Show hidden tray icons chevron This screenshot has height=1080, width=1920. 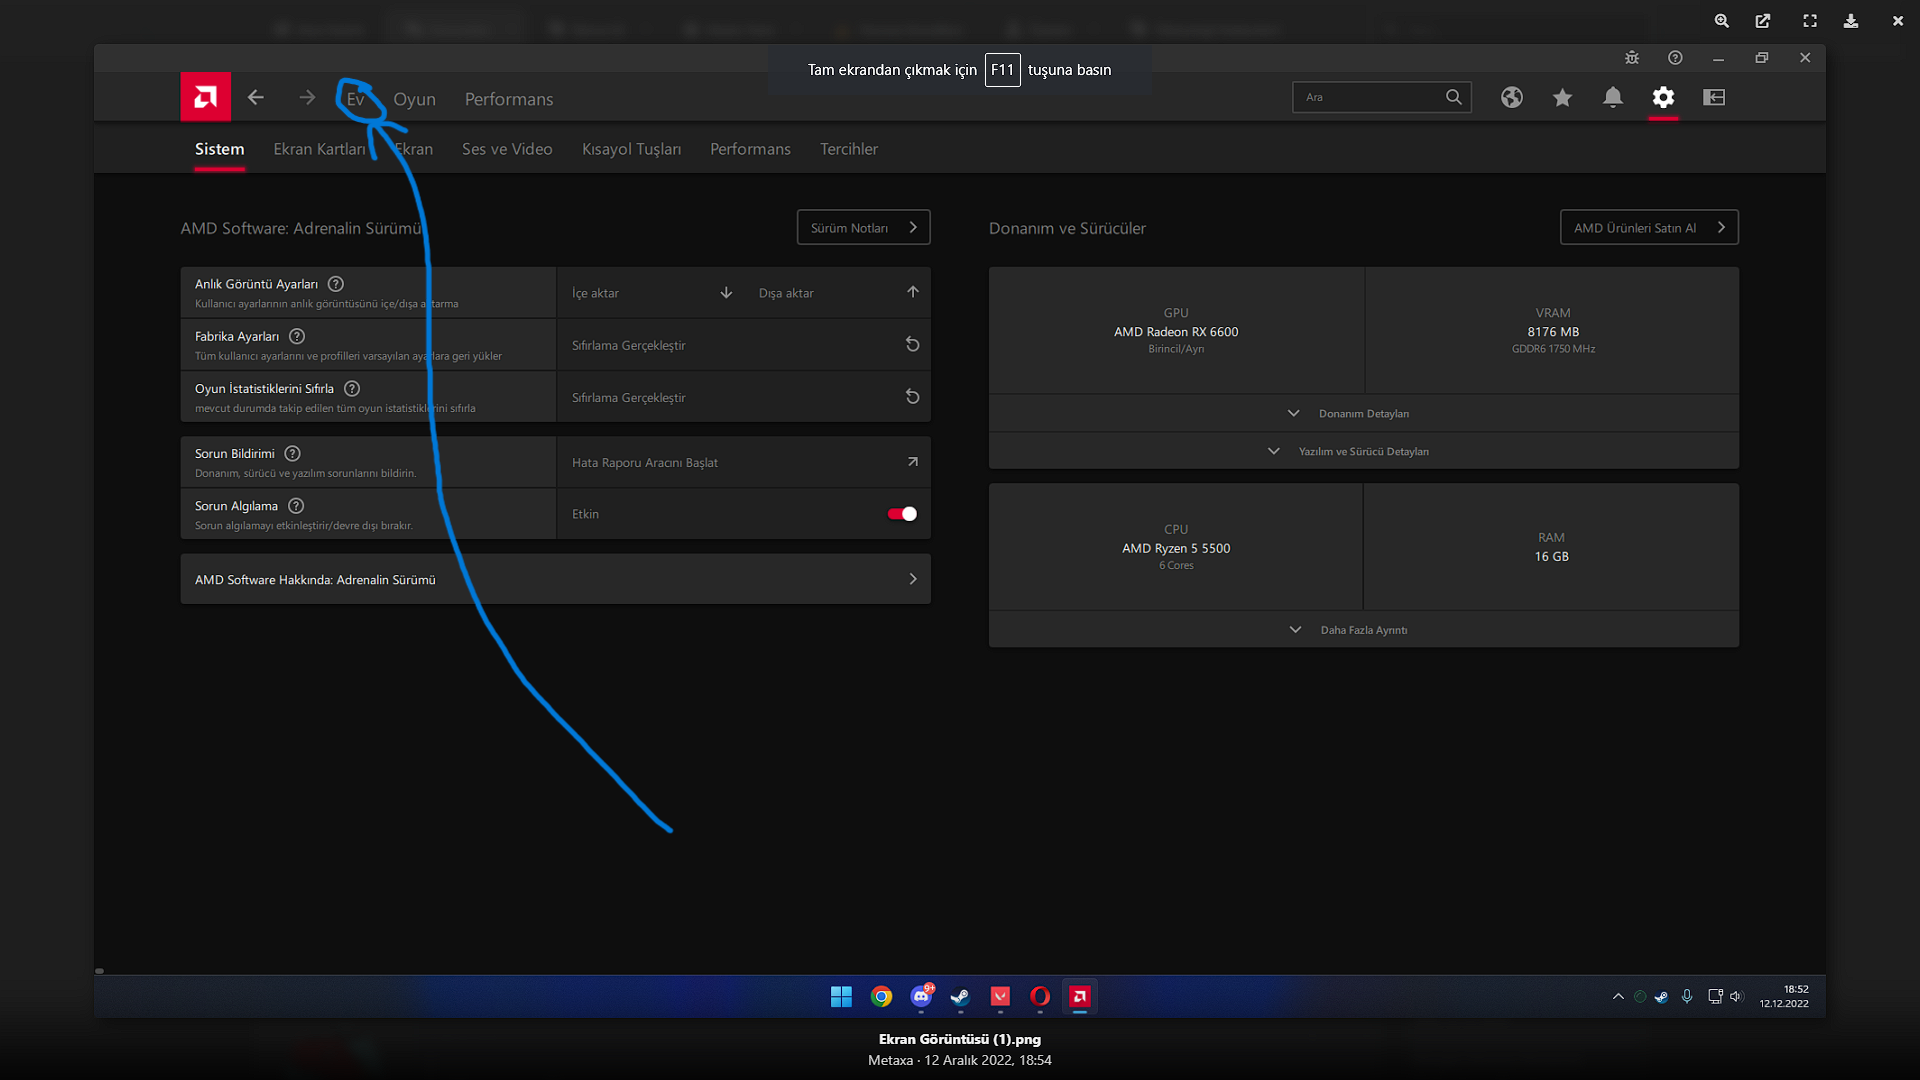point(1618,996)
